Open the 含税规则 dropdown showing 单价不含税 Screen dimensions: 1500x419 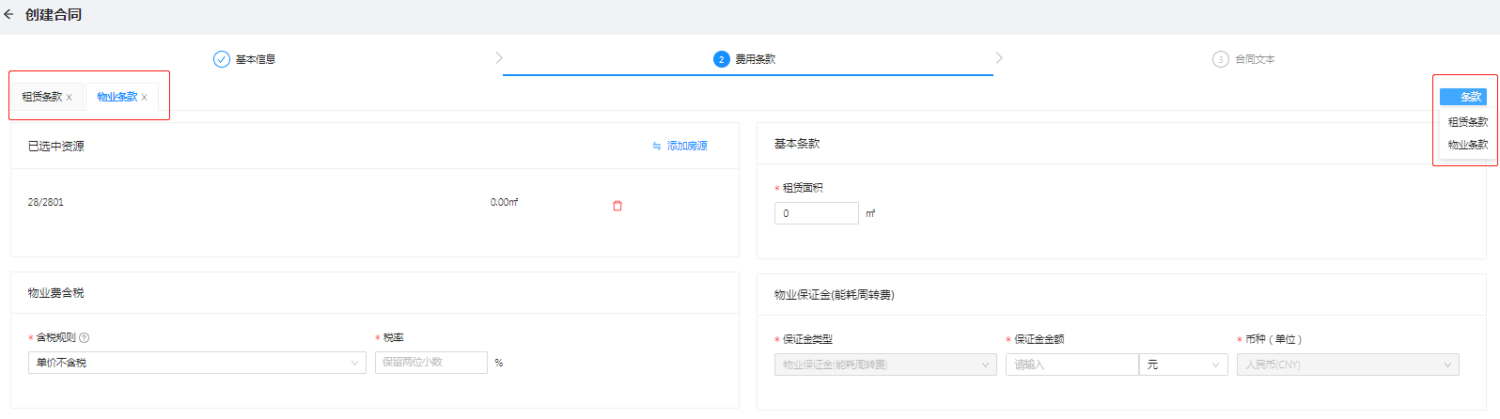[x=196, y=363]
